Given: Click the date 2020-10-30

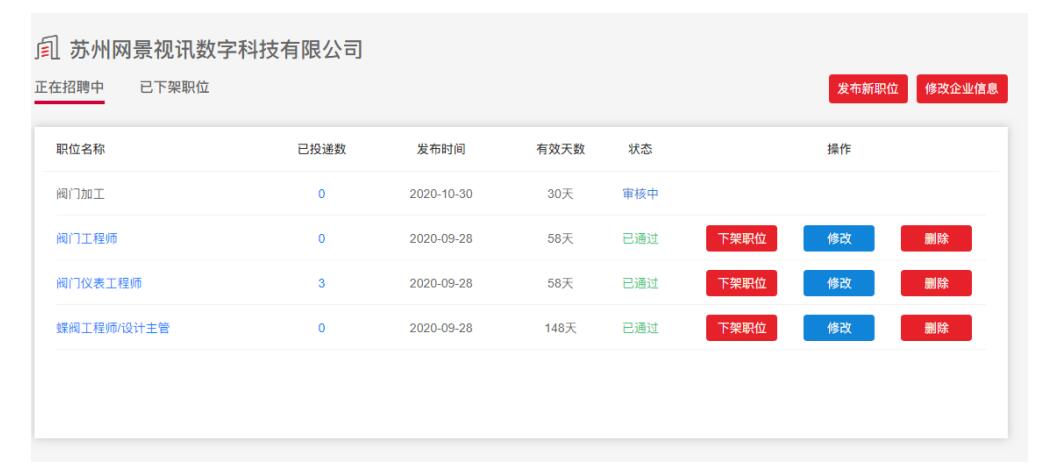Looking at the screenshot, I should point(441,194).
